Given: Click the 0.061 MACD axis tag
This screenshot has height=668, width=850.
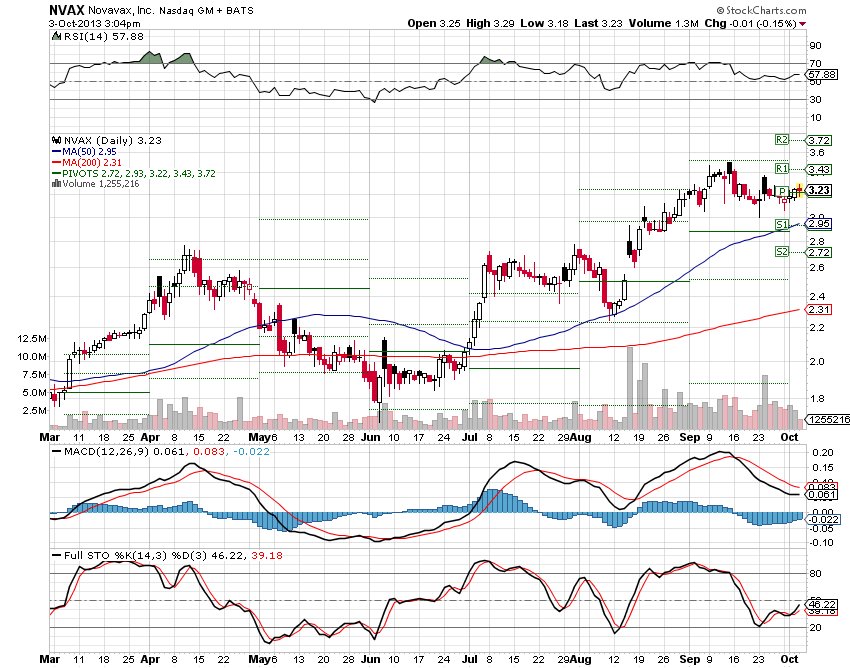Looking at the screenshot, I should coord(821,495).
